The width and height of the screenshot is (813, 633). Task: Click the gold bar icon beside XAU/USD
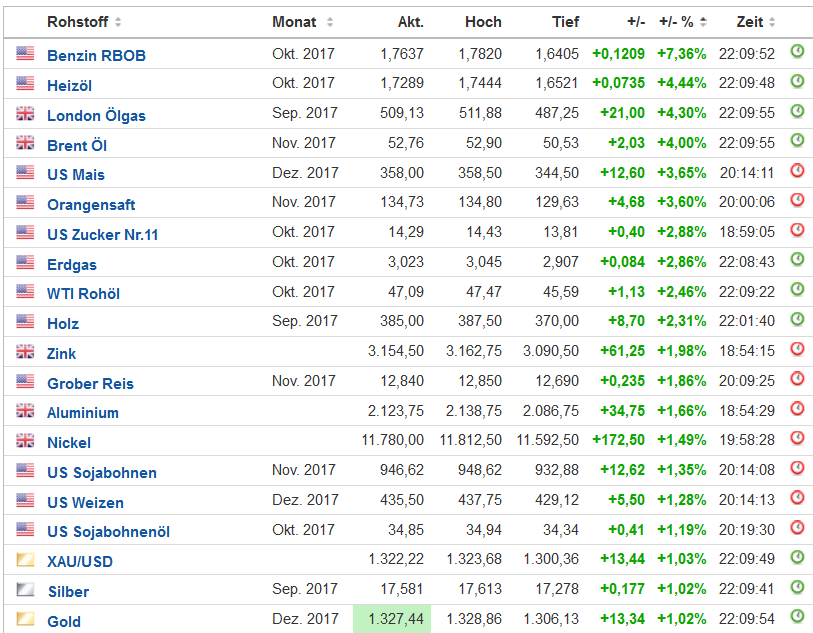[x=25, y=560]
